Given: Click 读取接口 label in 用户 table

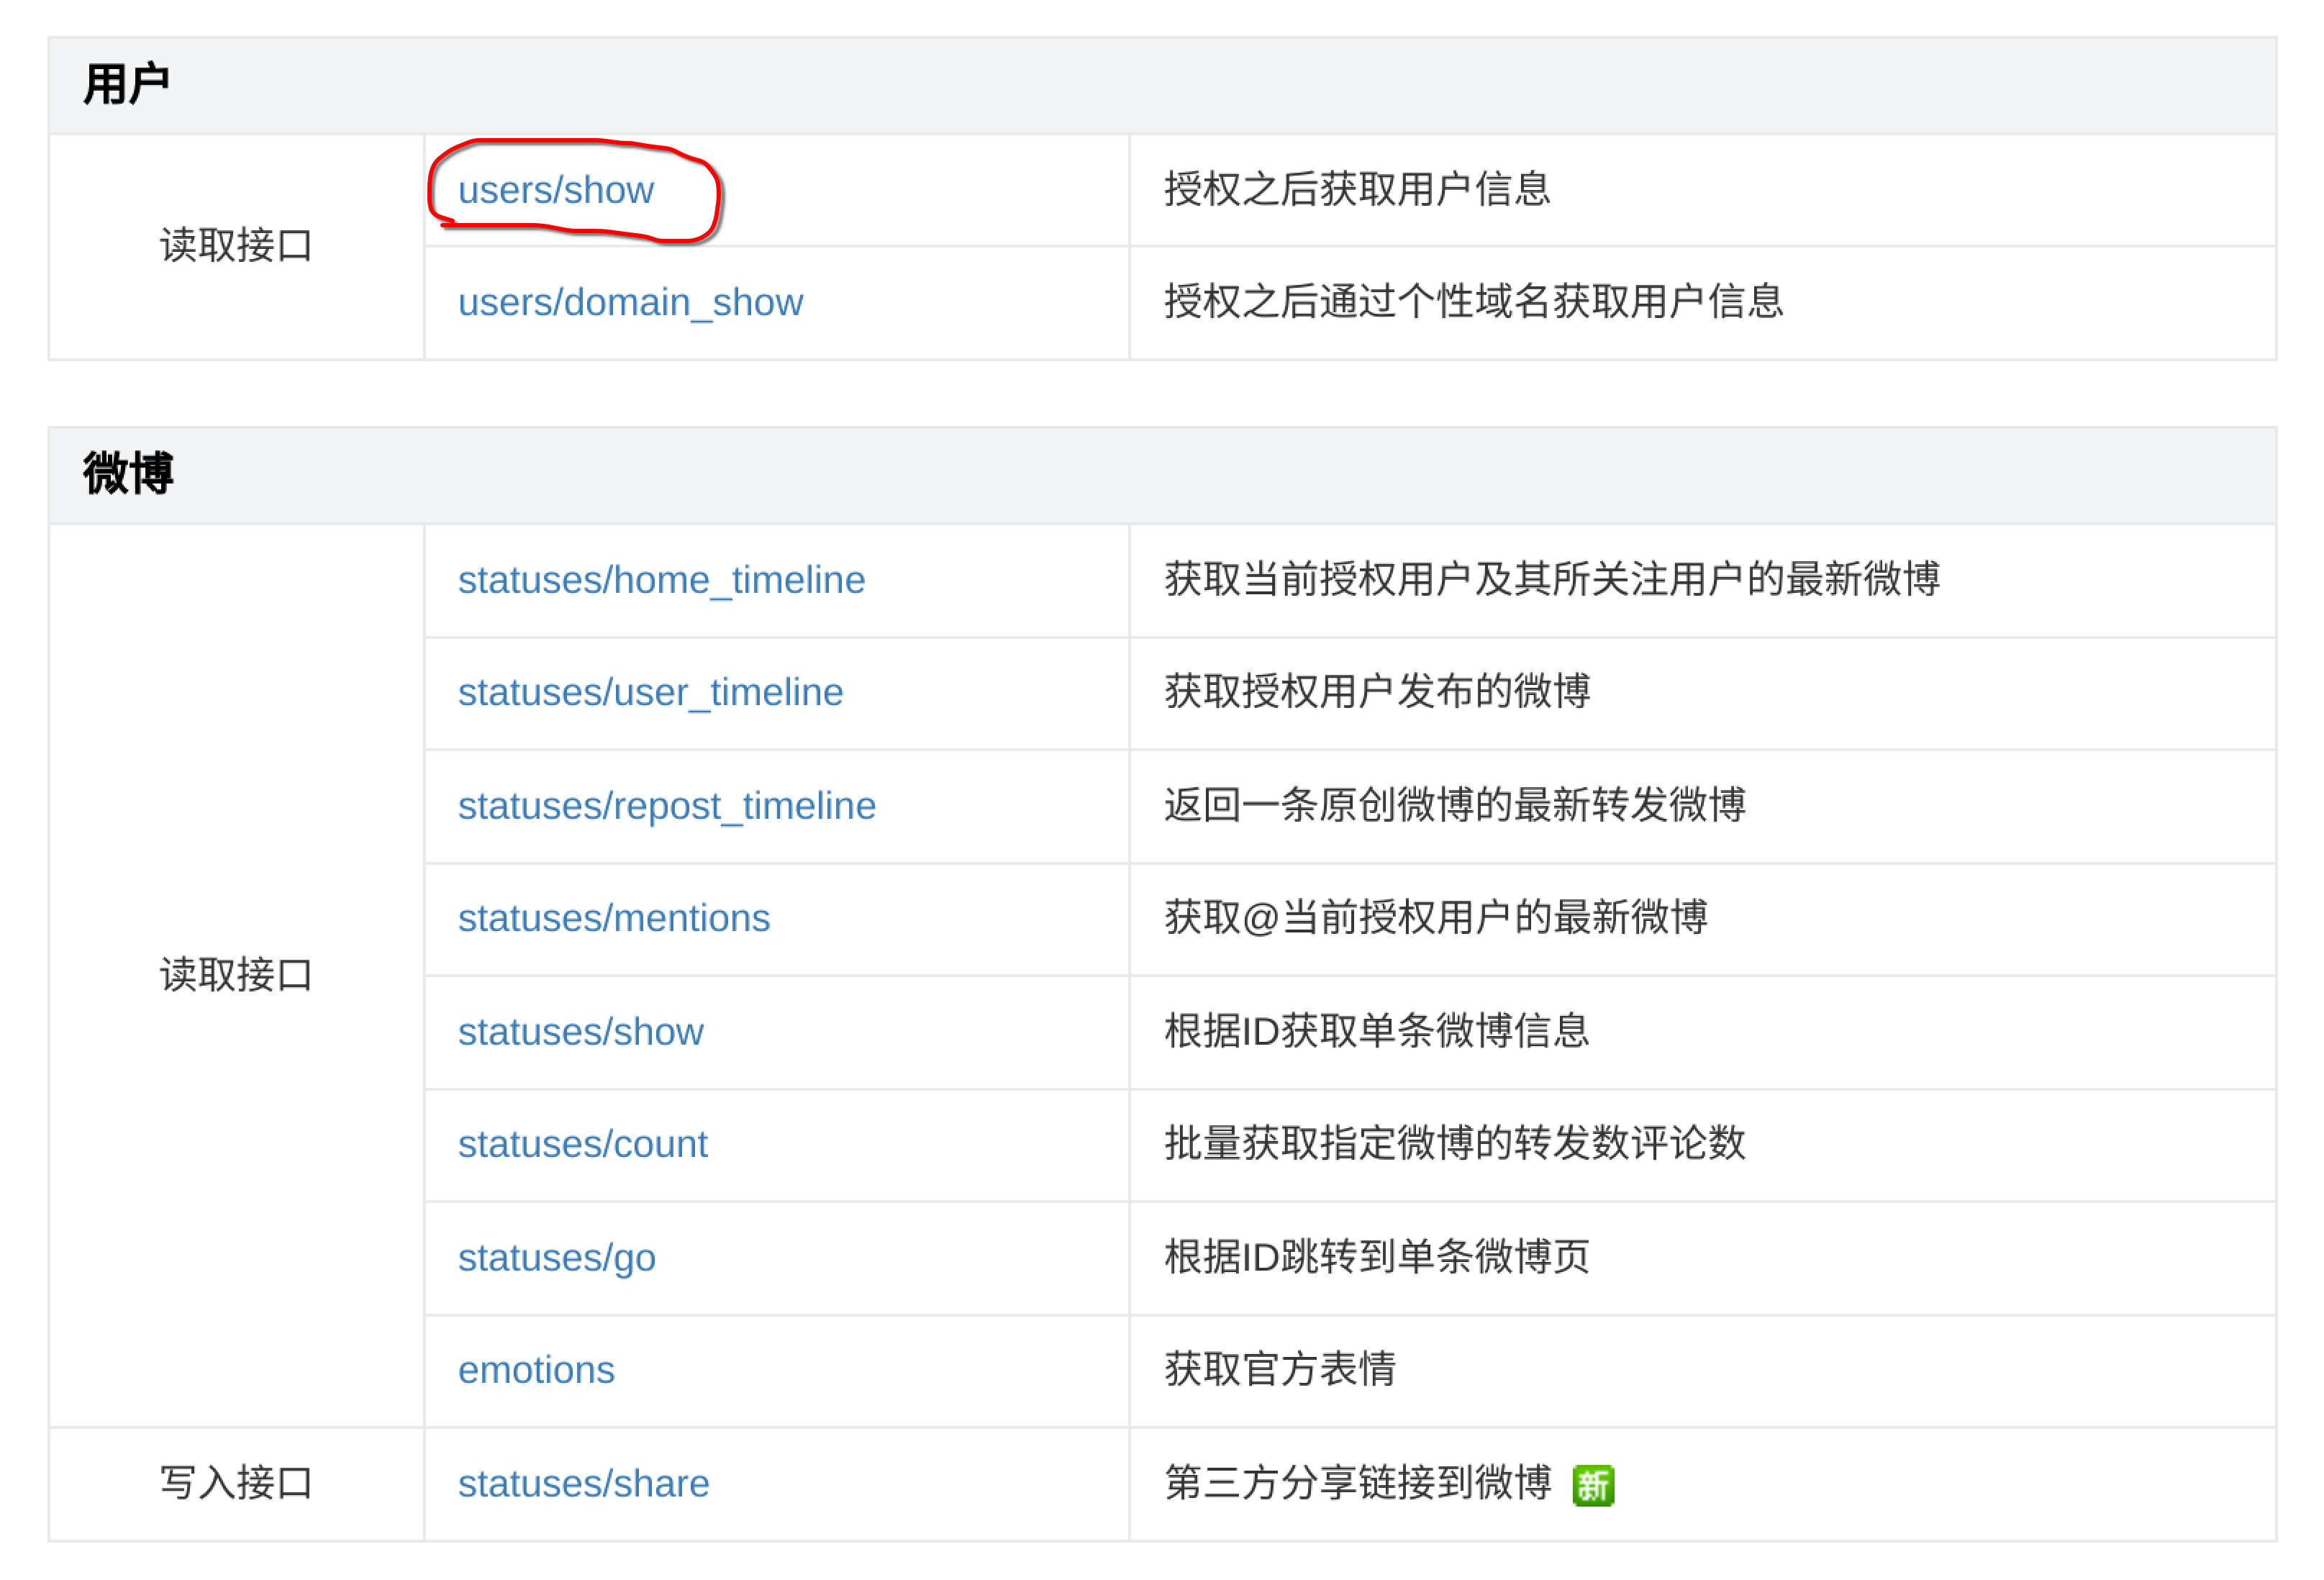Looking at the screenshot, I should [x=236, y=246].
